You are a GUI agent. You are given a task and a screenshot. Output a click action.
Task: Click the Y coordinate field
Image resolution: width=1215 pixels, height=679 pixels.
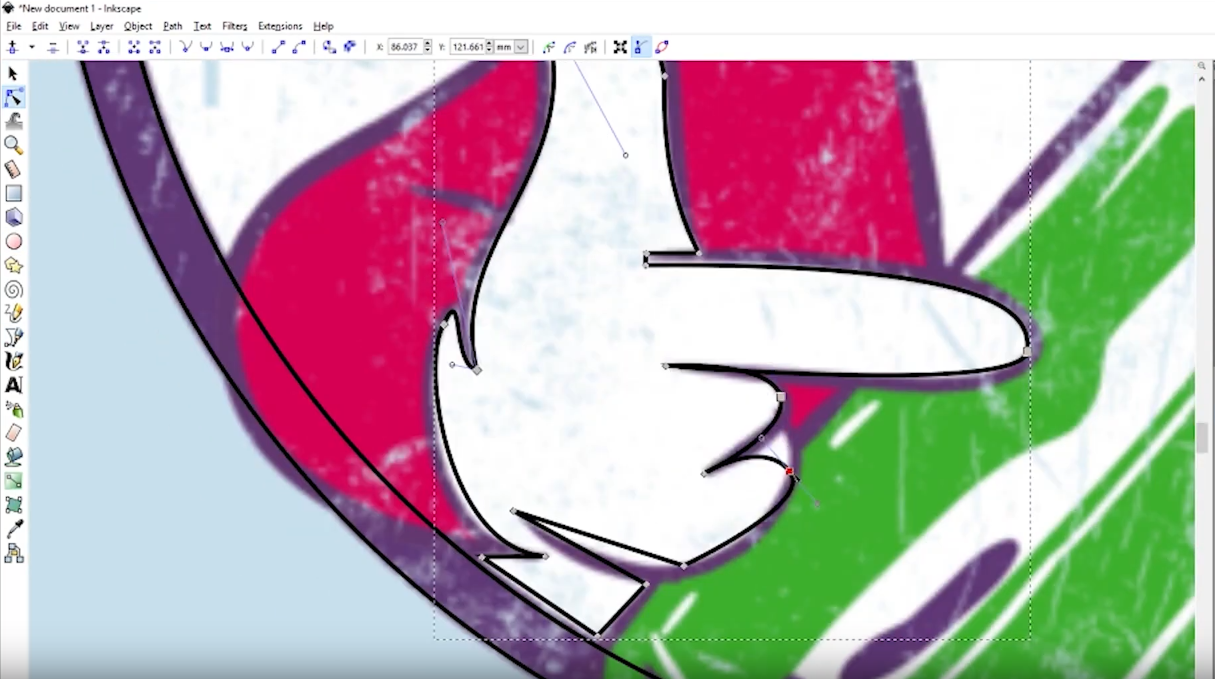[467, 47]
